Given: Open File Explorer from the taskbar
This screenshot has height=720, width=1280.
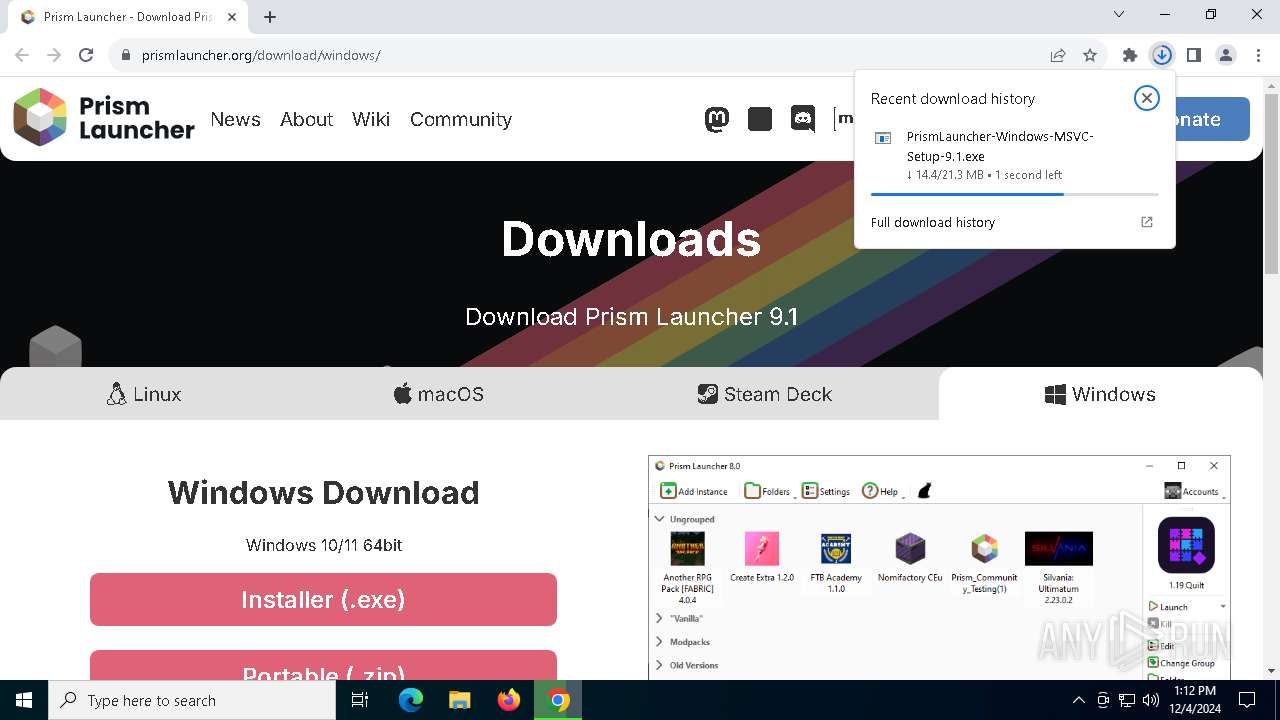Looking at the screenshot, I should [460, 700].
